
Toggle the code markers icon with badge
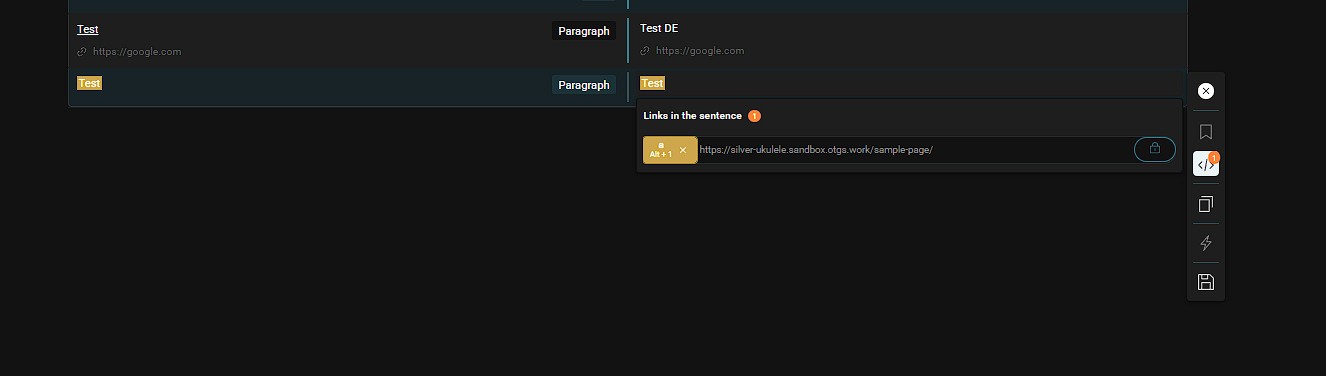click(1206, 165)
